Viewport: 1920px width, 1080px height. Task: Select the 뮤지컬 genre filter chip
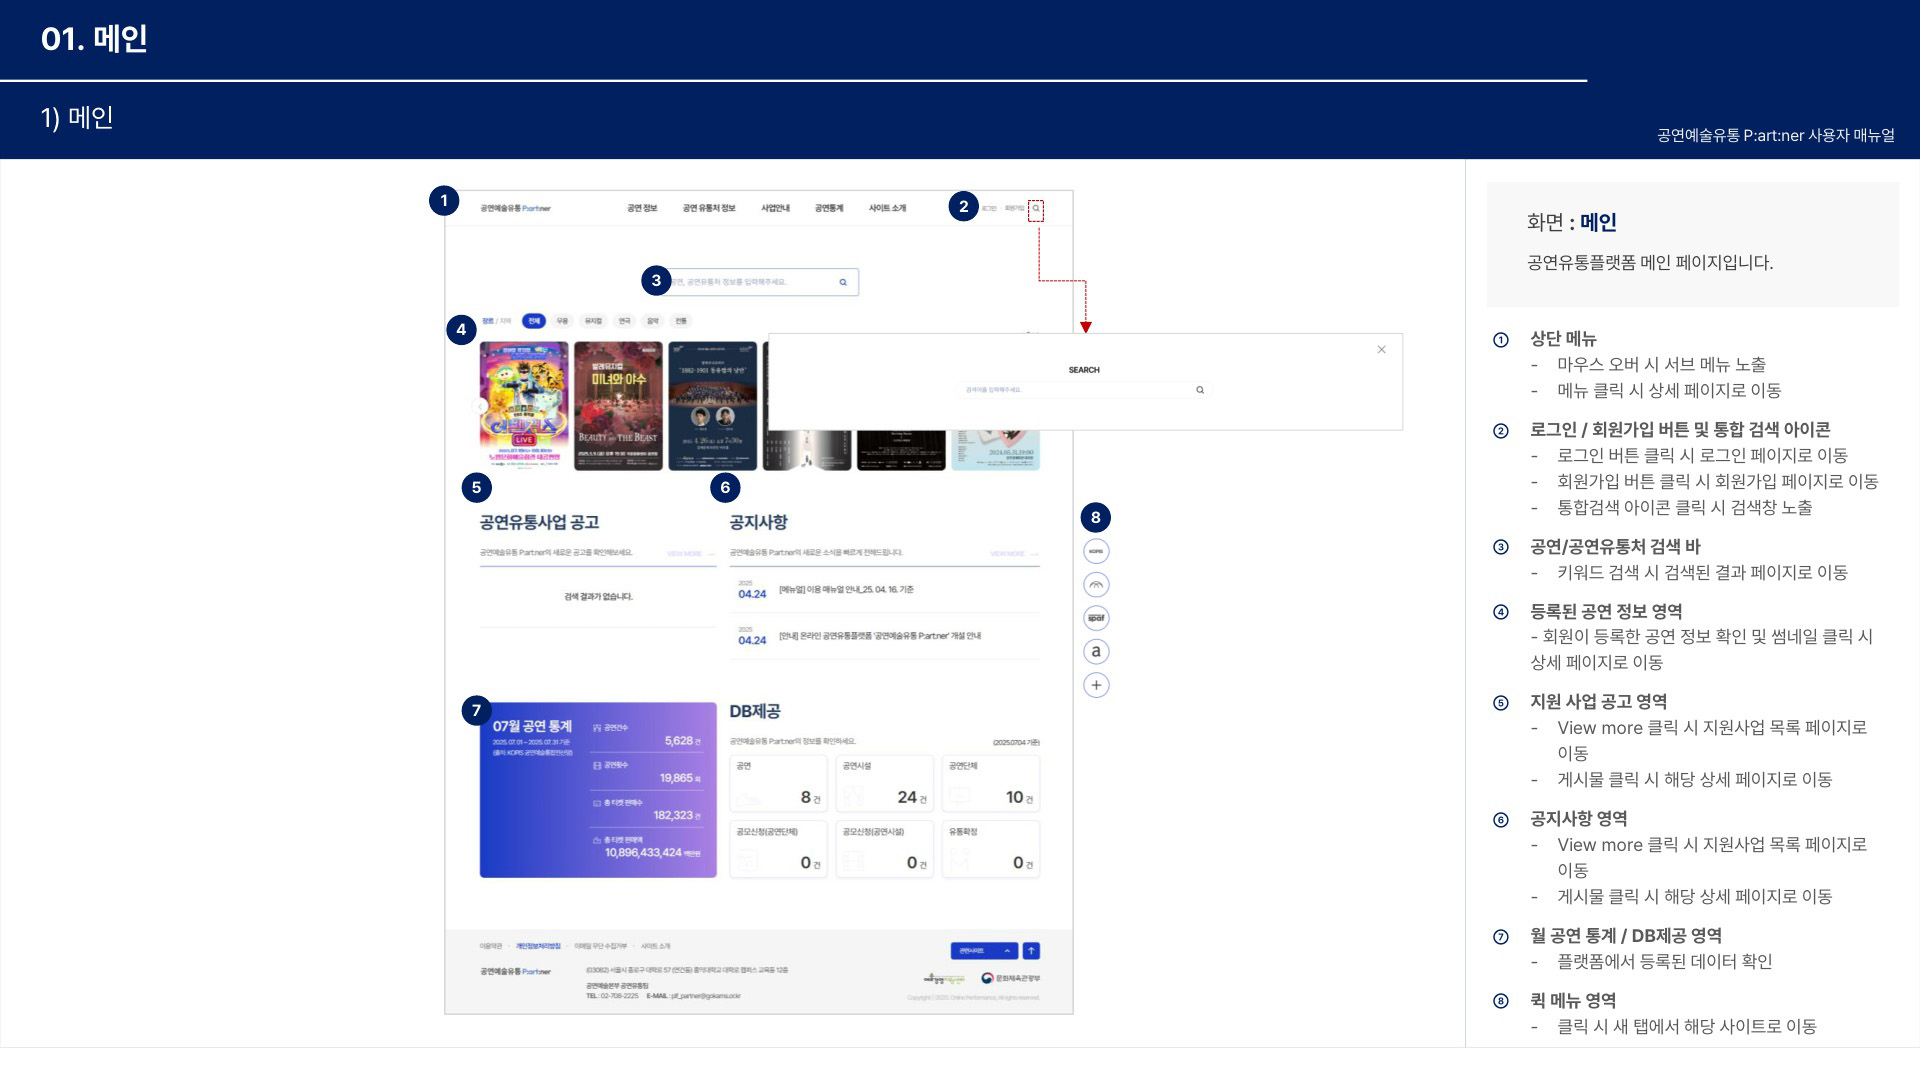[x=593, y=321]
